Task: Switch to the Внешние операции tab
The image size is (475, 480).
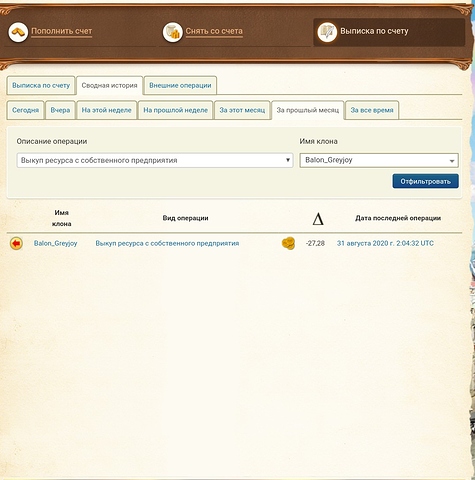Action: pos(180,85)
